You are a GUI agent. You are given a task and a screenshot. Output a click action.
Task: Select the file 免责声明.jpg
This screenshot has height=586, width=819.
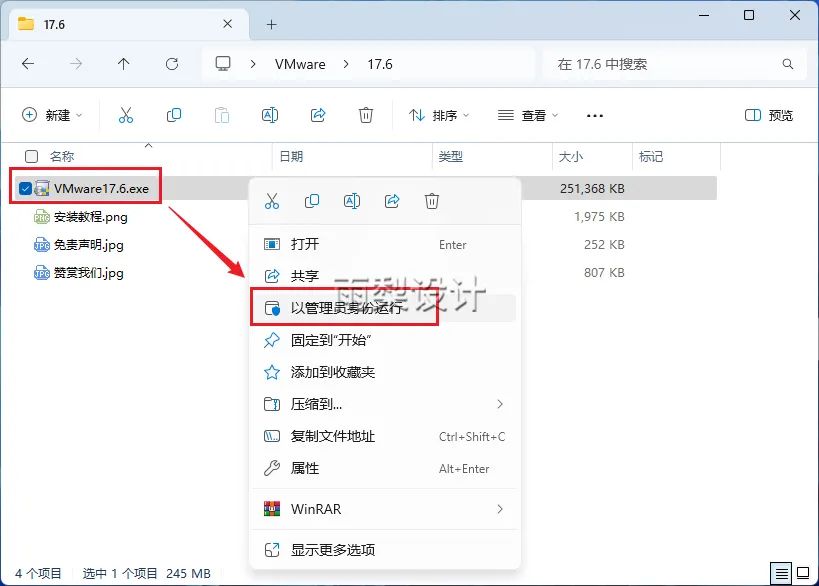point(89,245)
